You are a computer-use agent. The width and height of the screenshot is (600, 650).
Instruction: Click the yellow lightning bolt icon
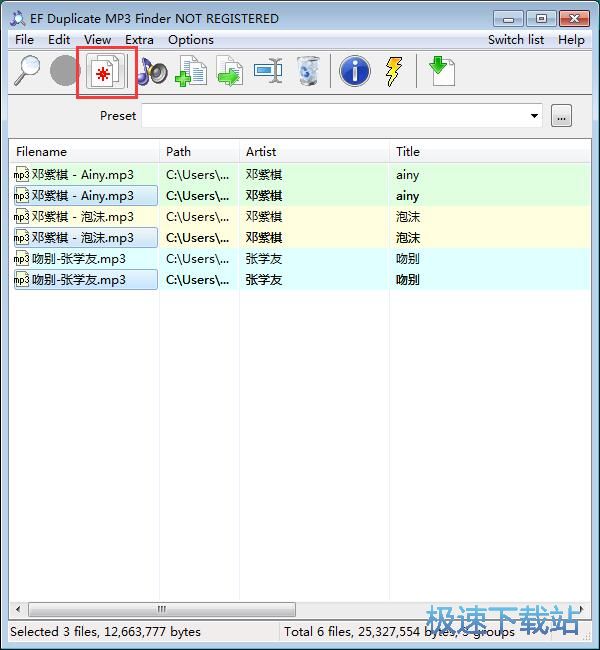point(394,71)
